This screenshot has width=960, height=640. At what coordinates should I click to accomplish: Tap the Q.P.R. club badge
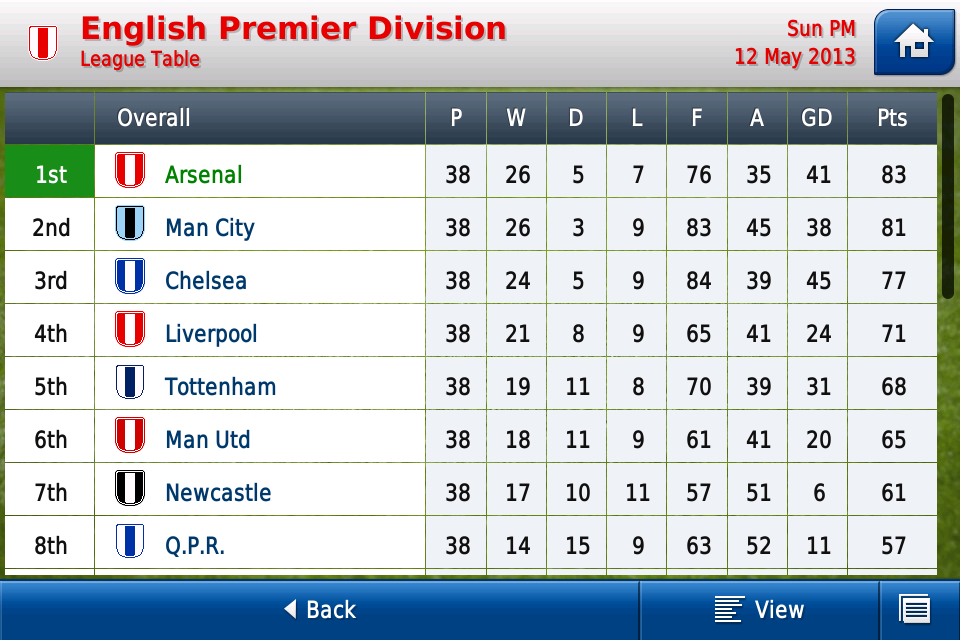pyautogui.click(x=130, y=541)
